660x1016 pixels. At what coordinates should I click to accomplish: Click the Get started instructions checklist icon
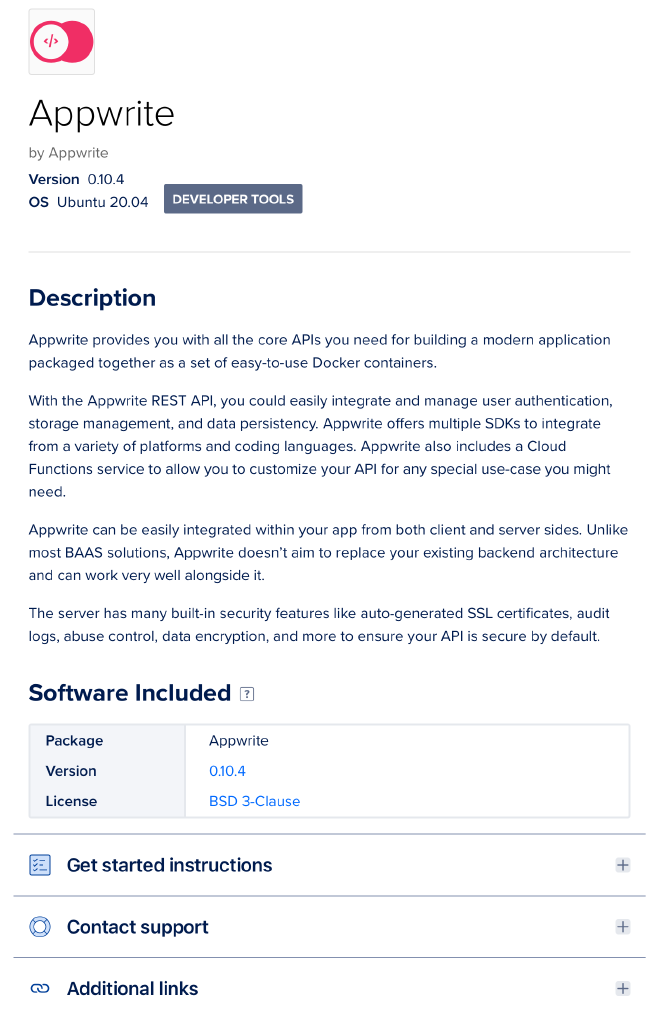(39, 864)
